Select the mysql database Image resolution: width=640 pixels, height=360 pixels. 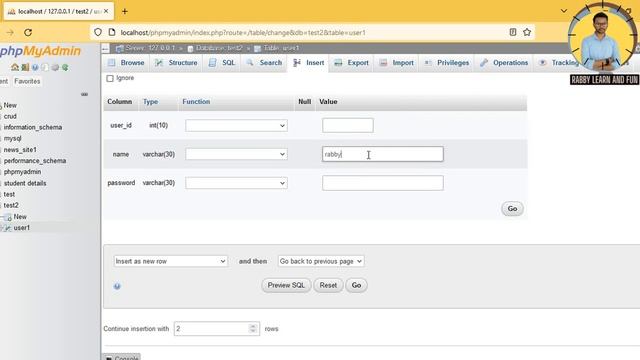12,138
